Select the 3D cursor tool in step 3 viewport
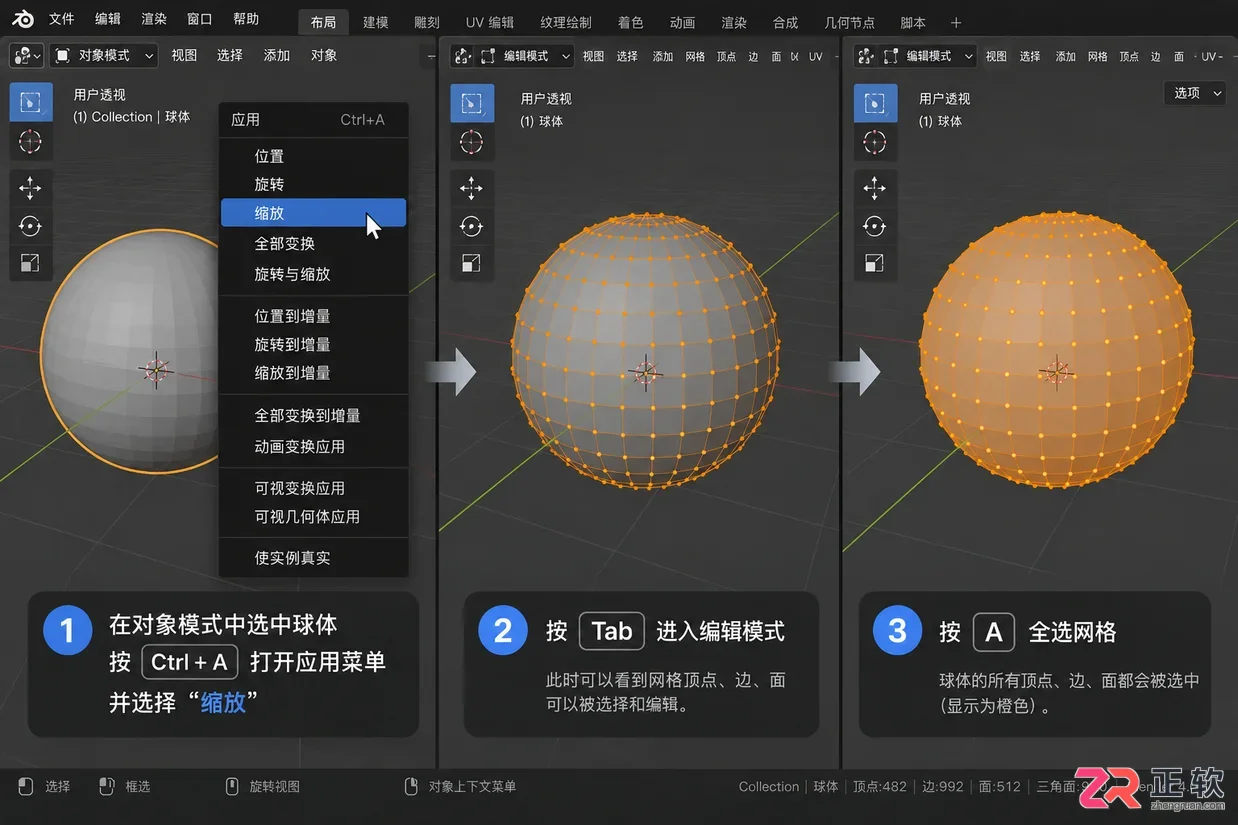 click(874, 141)
